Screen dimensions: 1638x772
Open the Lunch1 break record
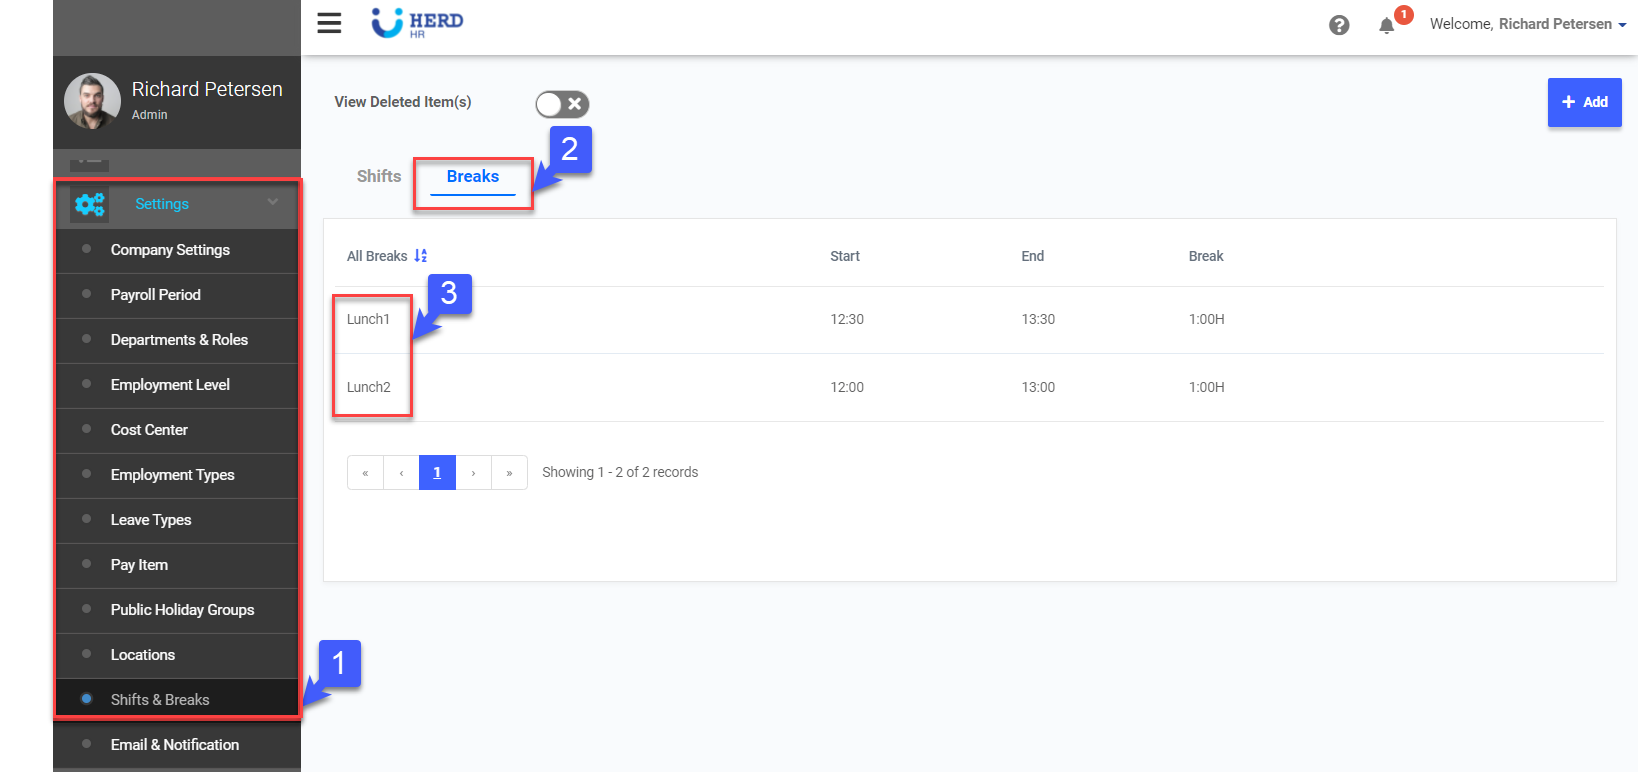pos(368,319)
